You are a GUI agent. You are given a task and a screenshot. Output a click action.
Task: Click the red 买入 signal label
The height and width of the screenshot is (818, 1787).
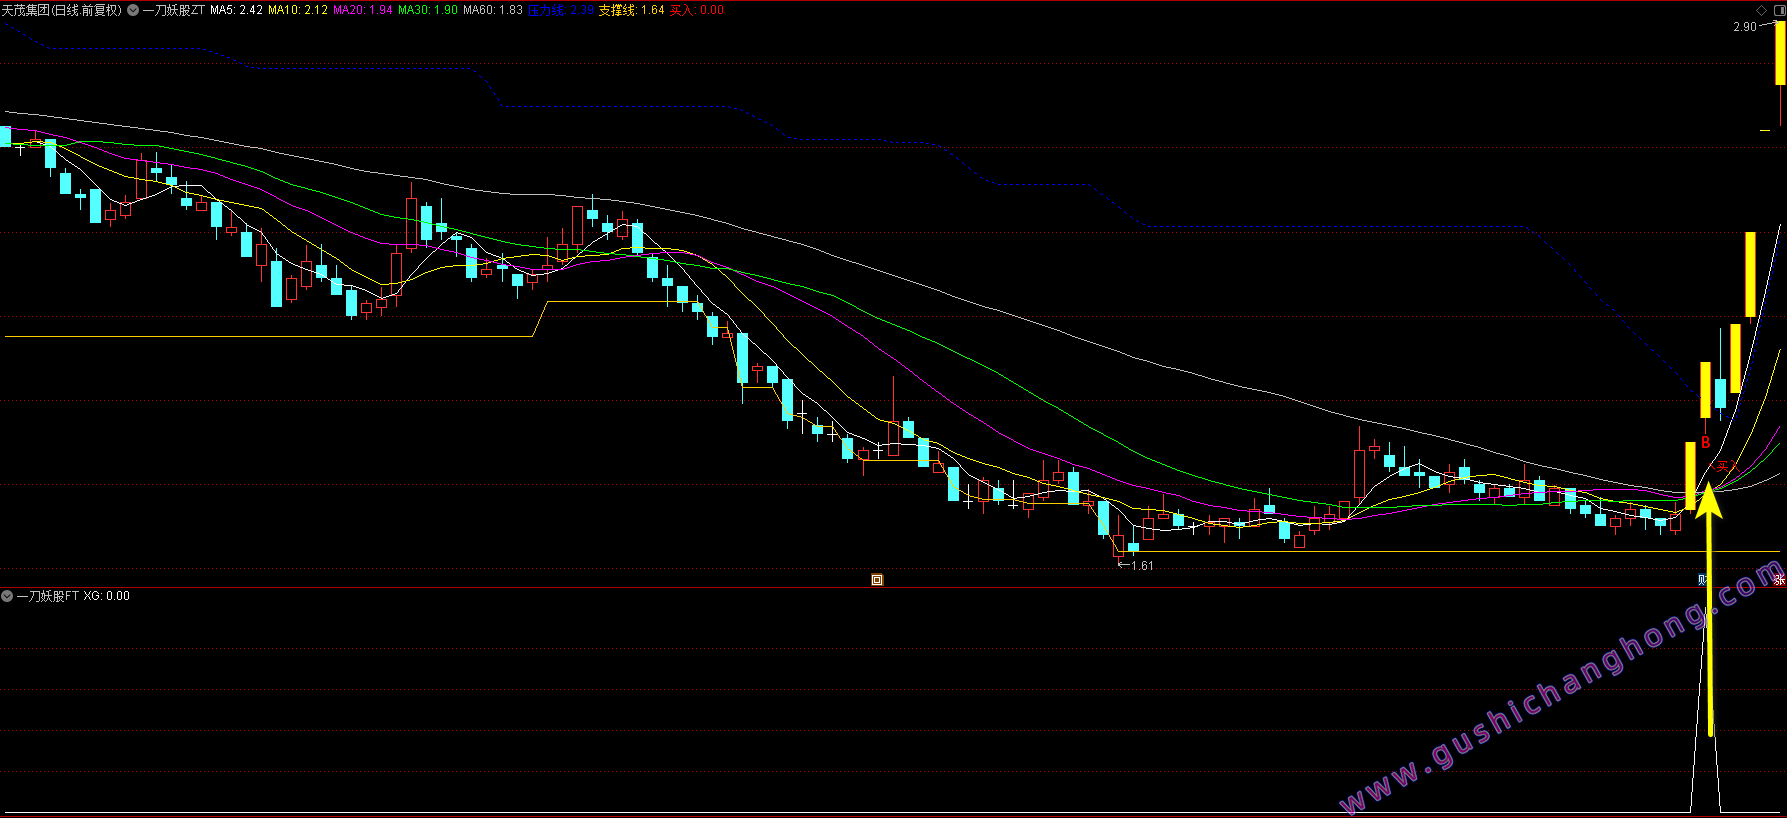click(x=1726, y=466)
